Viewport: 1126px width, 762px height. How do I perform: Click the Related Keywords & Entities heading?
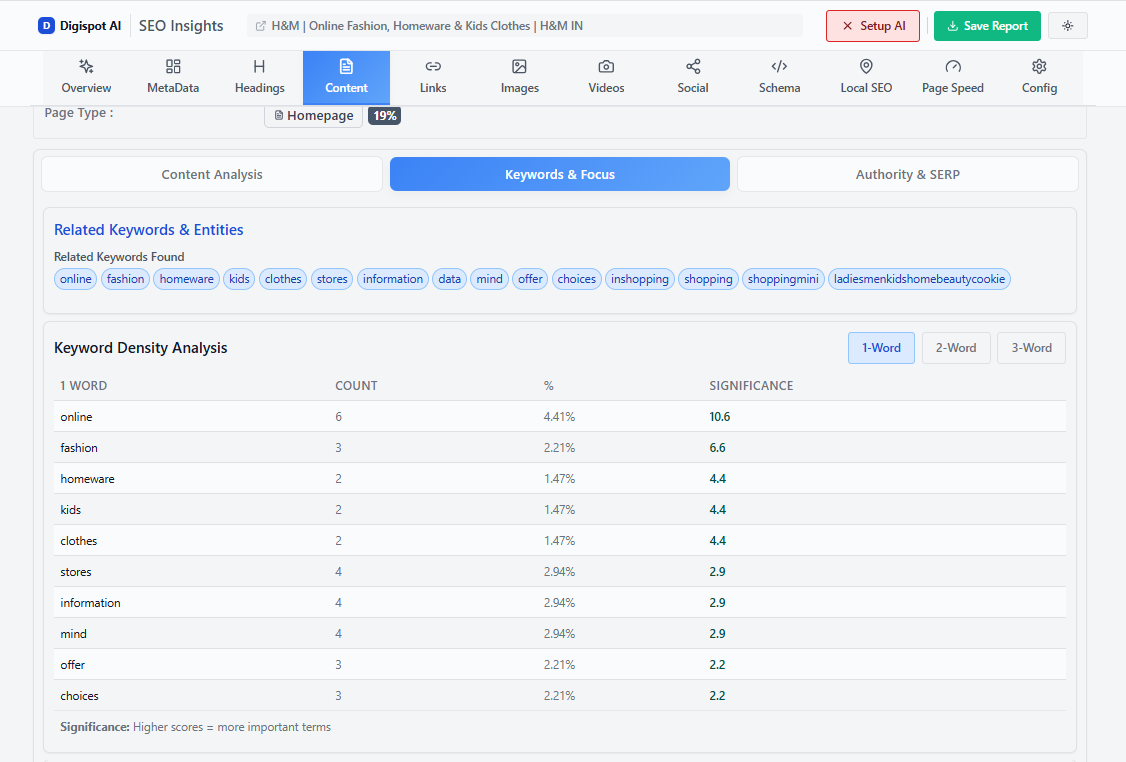[x=149, y=230]
